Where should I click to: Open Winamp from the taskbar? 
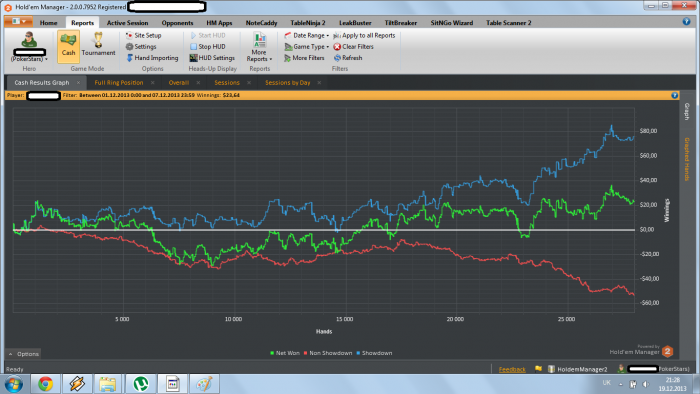coord(76,384)
